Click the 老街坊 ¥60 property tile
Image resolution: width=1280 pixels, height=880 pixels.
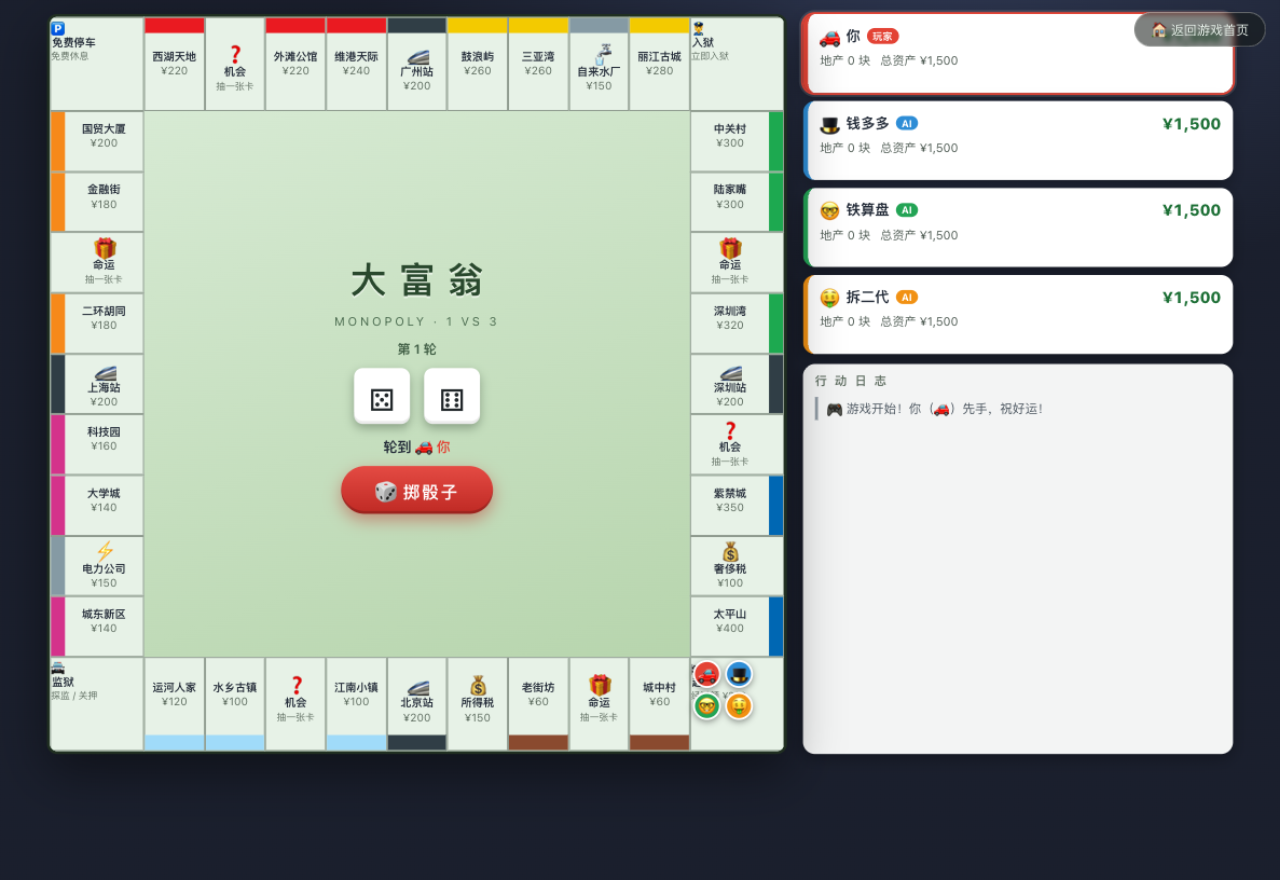coord(538,704)
